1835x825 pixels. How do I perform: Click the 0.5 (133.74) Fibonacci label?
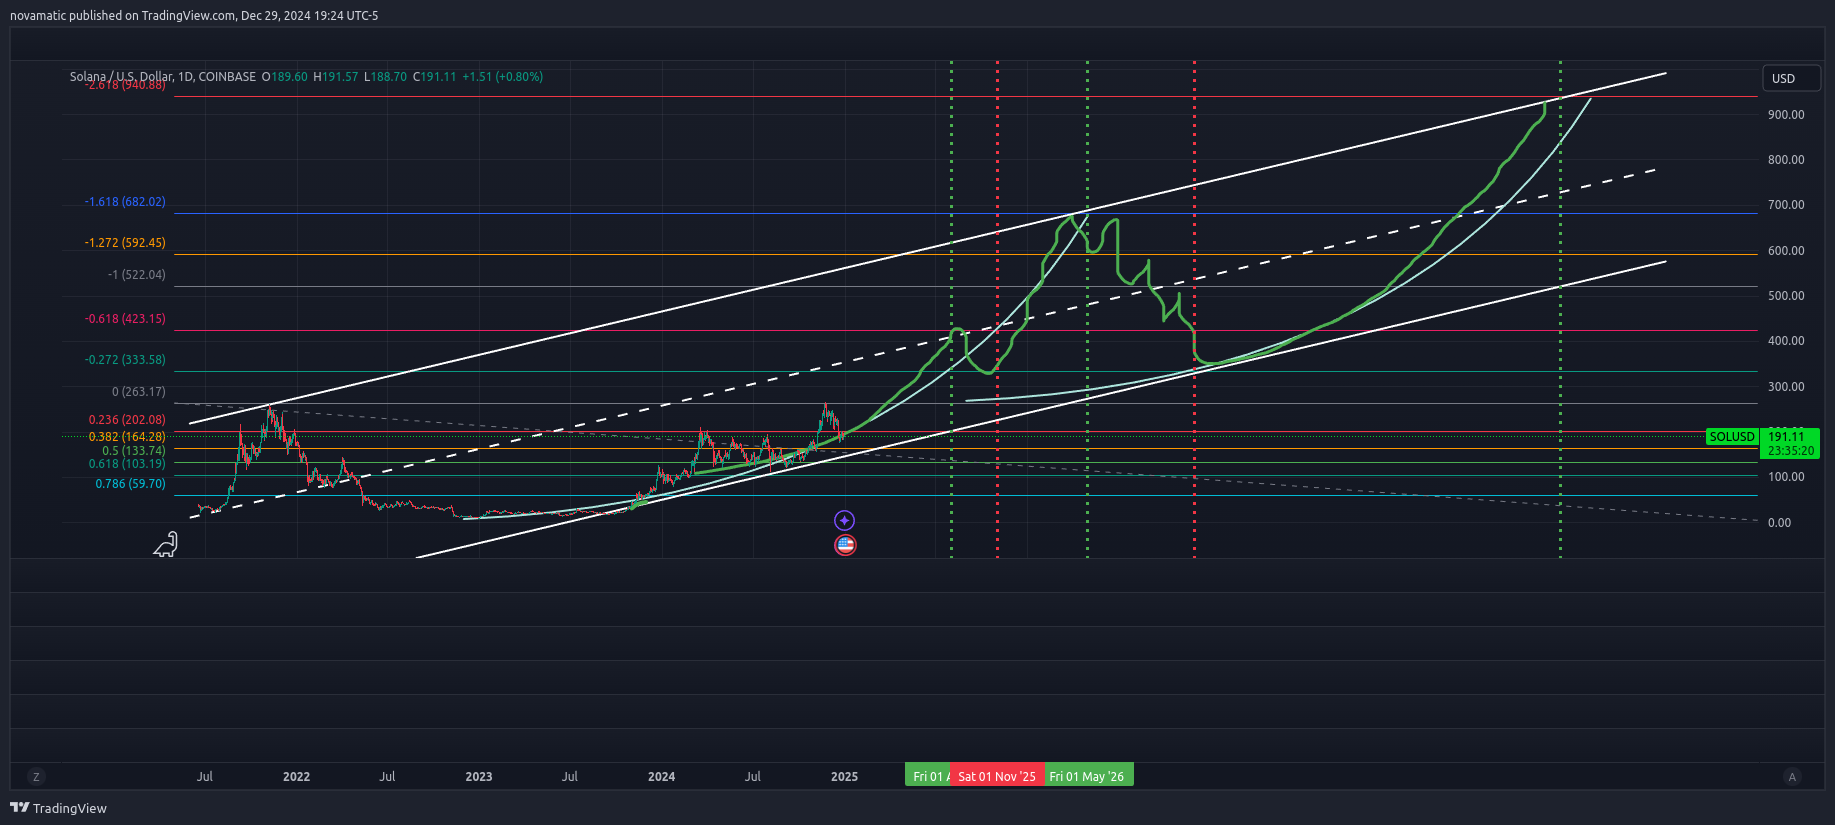[x=134, y=451]
